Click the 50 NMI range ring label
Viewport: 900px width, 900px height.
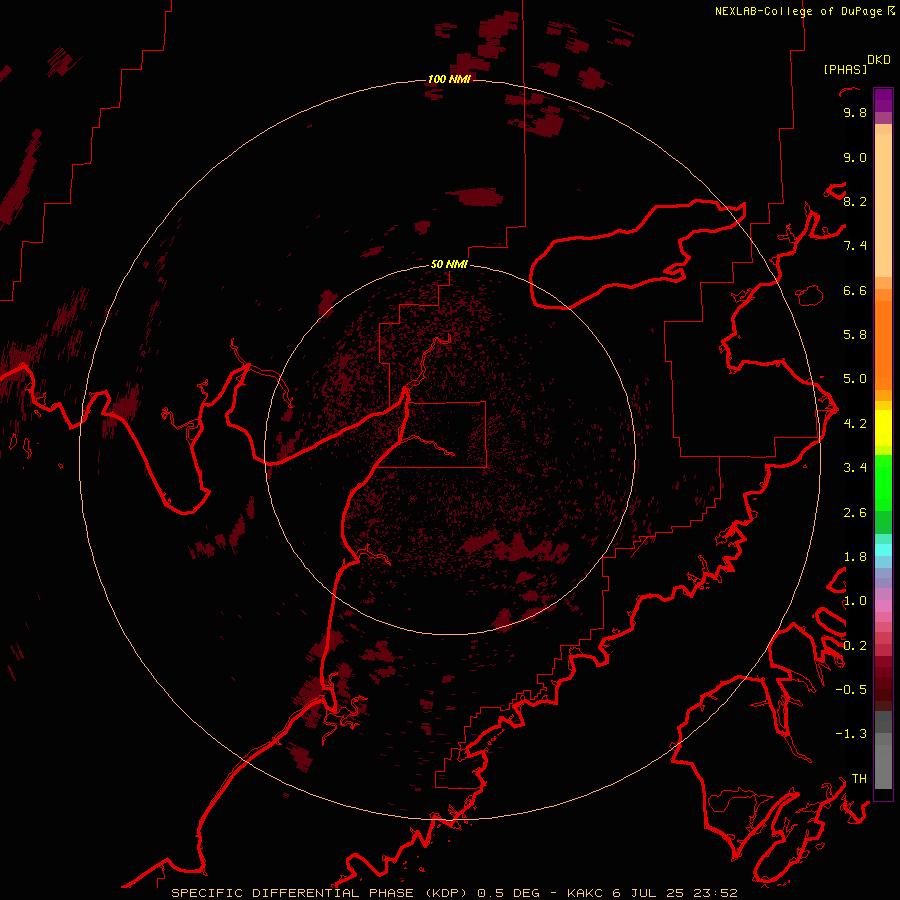[449, 264]
